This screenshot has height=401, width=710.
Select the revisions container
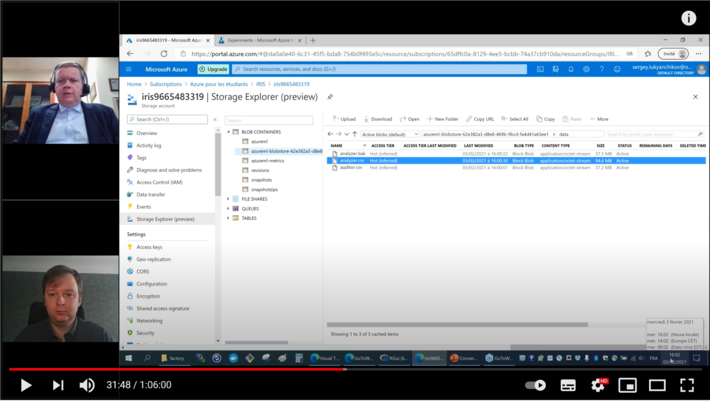pyautogui.click(x=260, y=170)
